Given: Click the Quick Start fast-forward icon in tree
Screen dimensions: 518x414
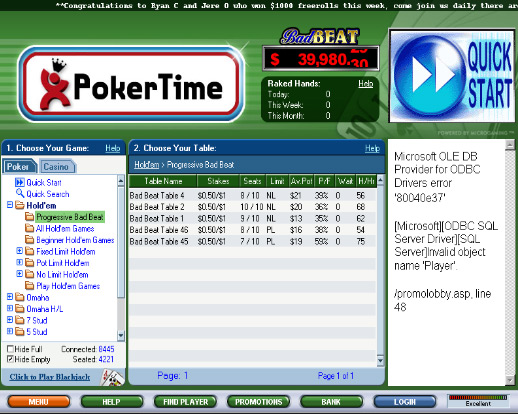Looking at the screenshot, I should click(20, 182).
